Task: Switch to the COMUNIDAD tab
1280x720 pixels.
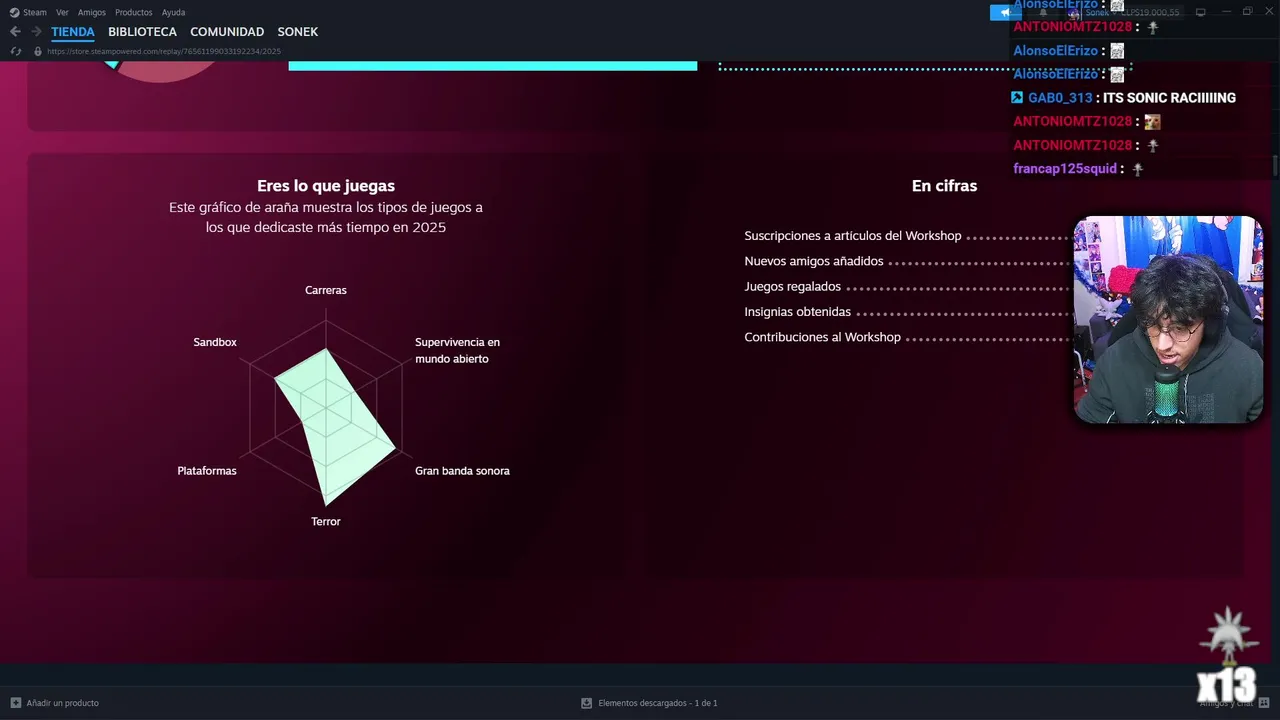Action: [x=227, y=32]
